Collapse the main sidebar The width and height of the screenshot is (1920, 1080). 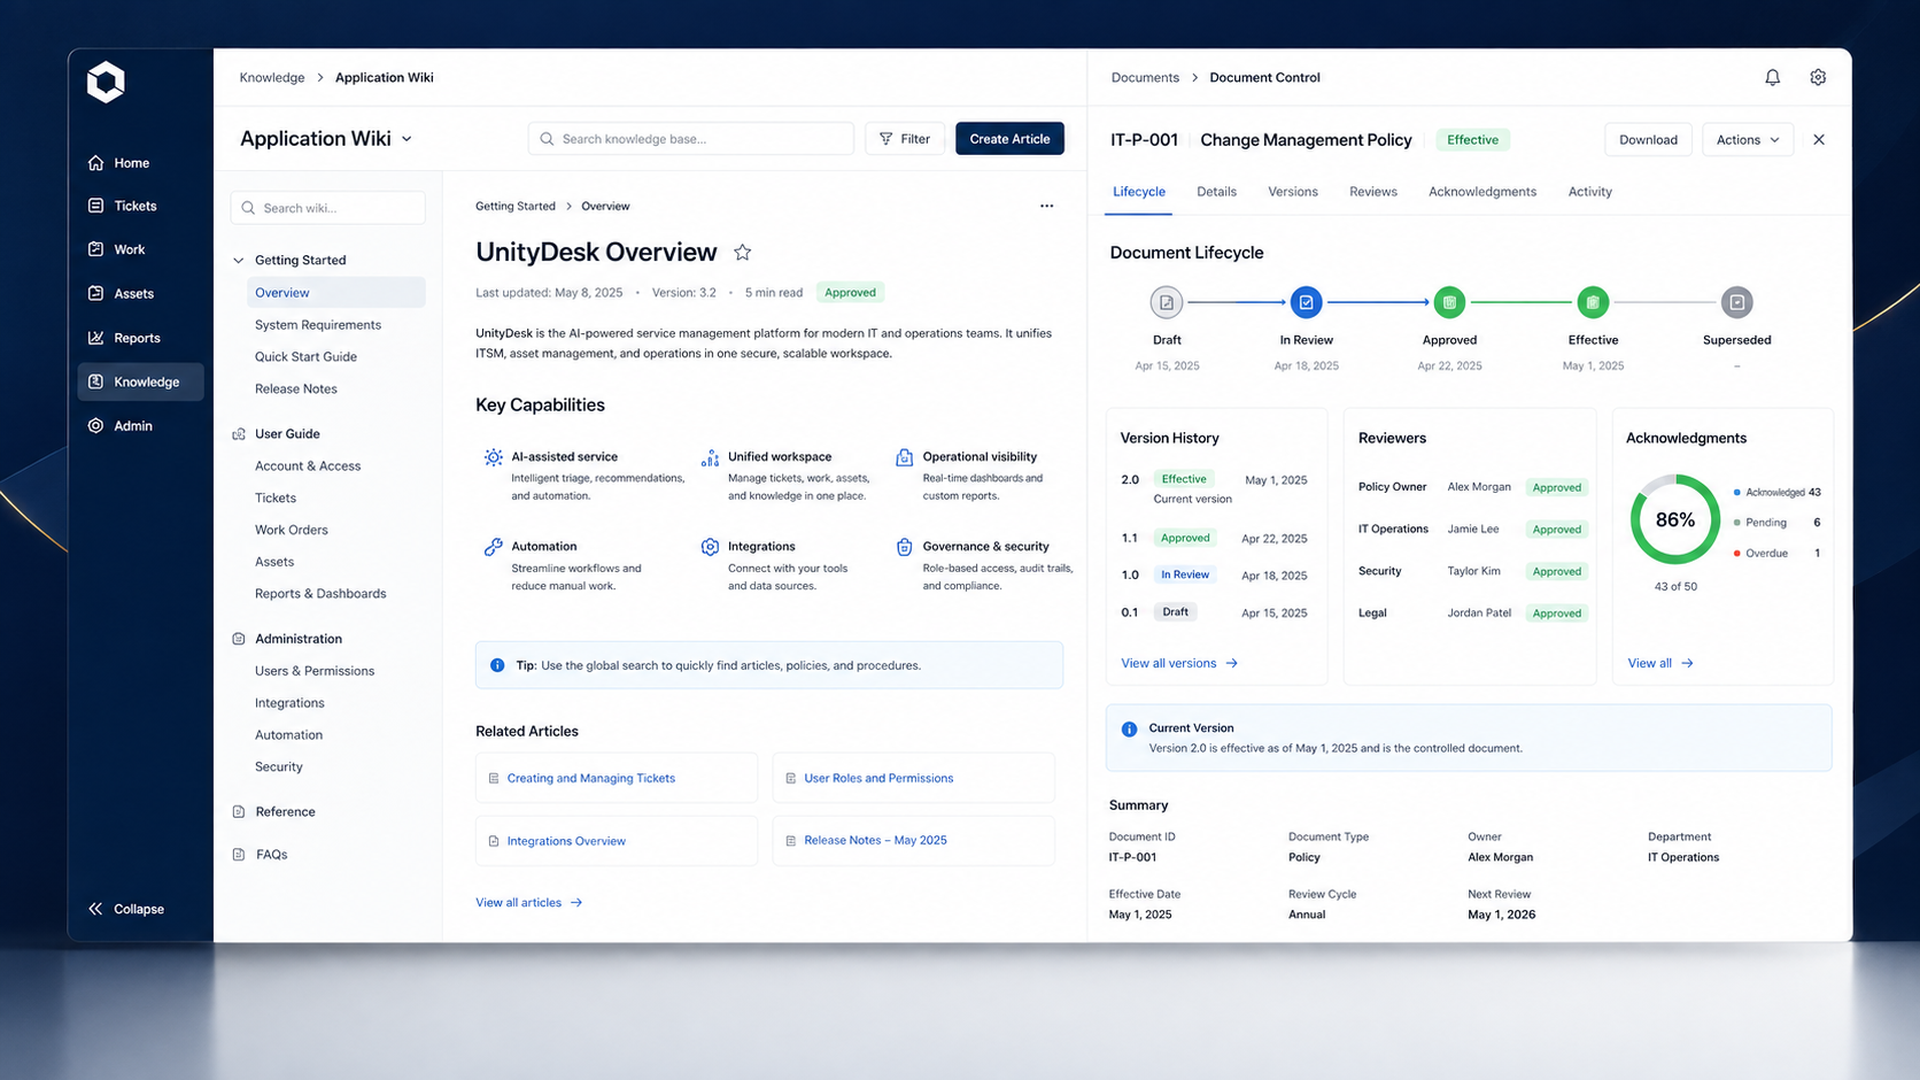(x=126, y=909)
